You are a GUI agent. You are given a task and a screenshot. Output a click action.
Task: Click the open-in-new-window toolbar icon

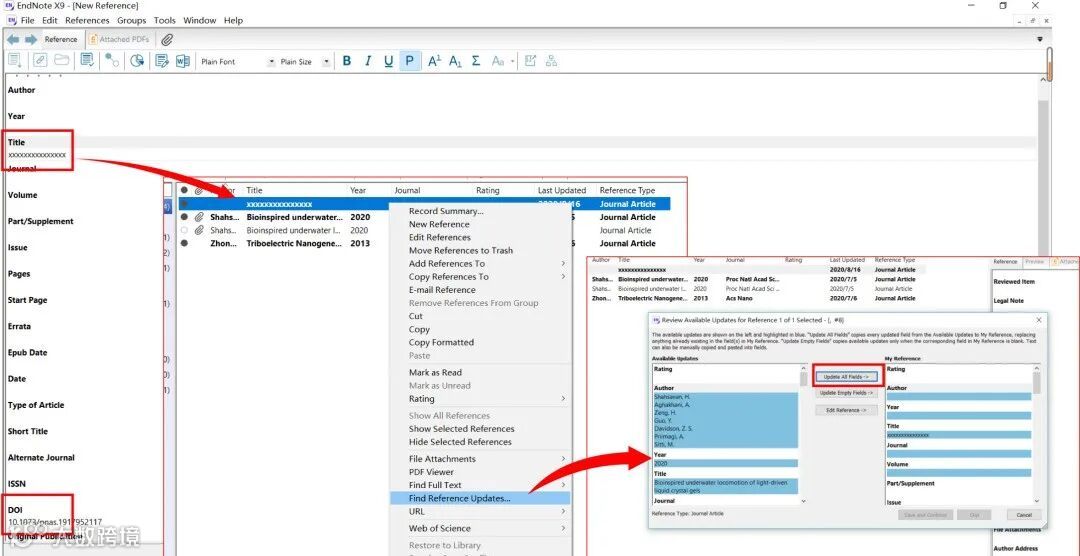pos(530,61)
